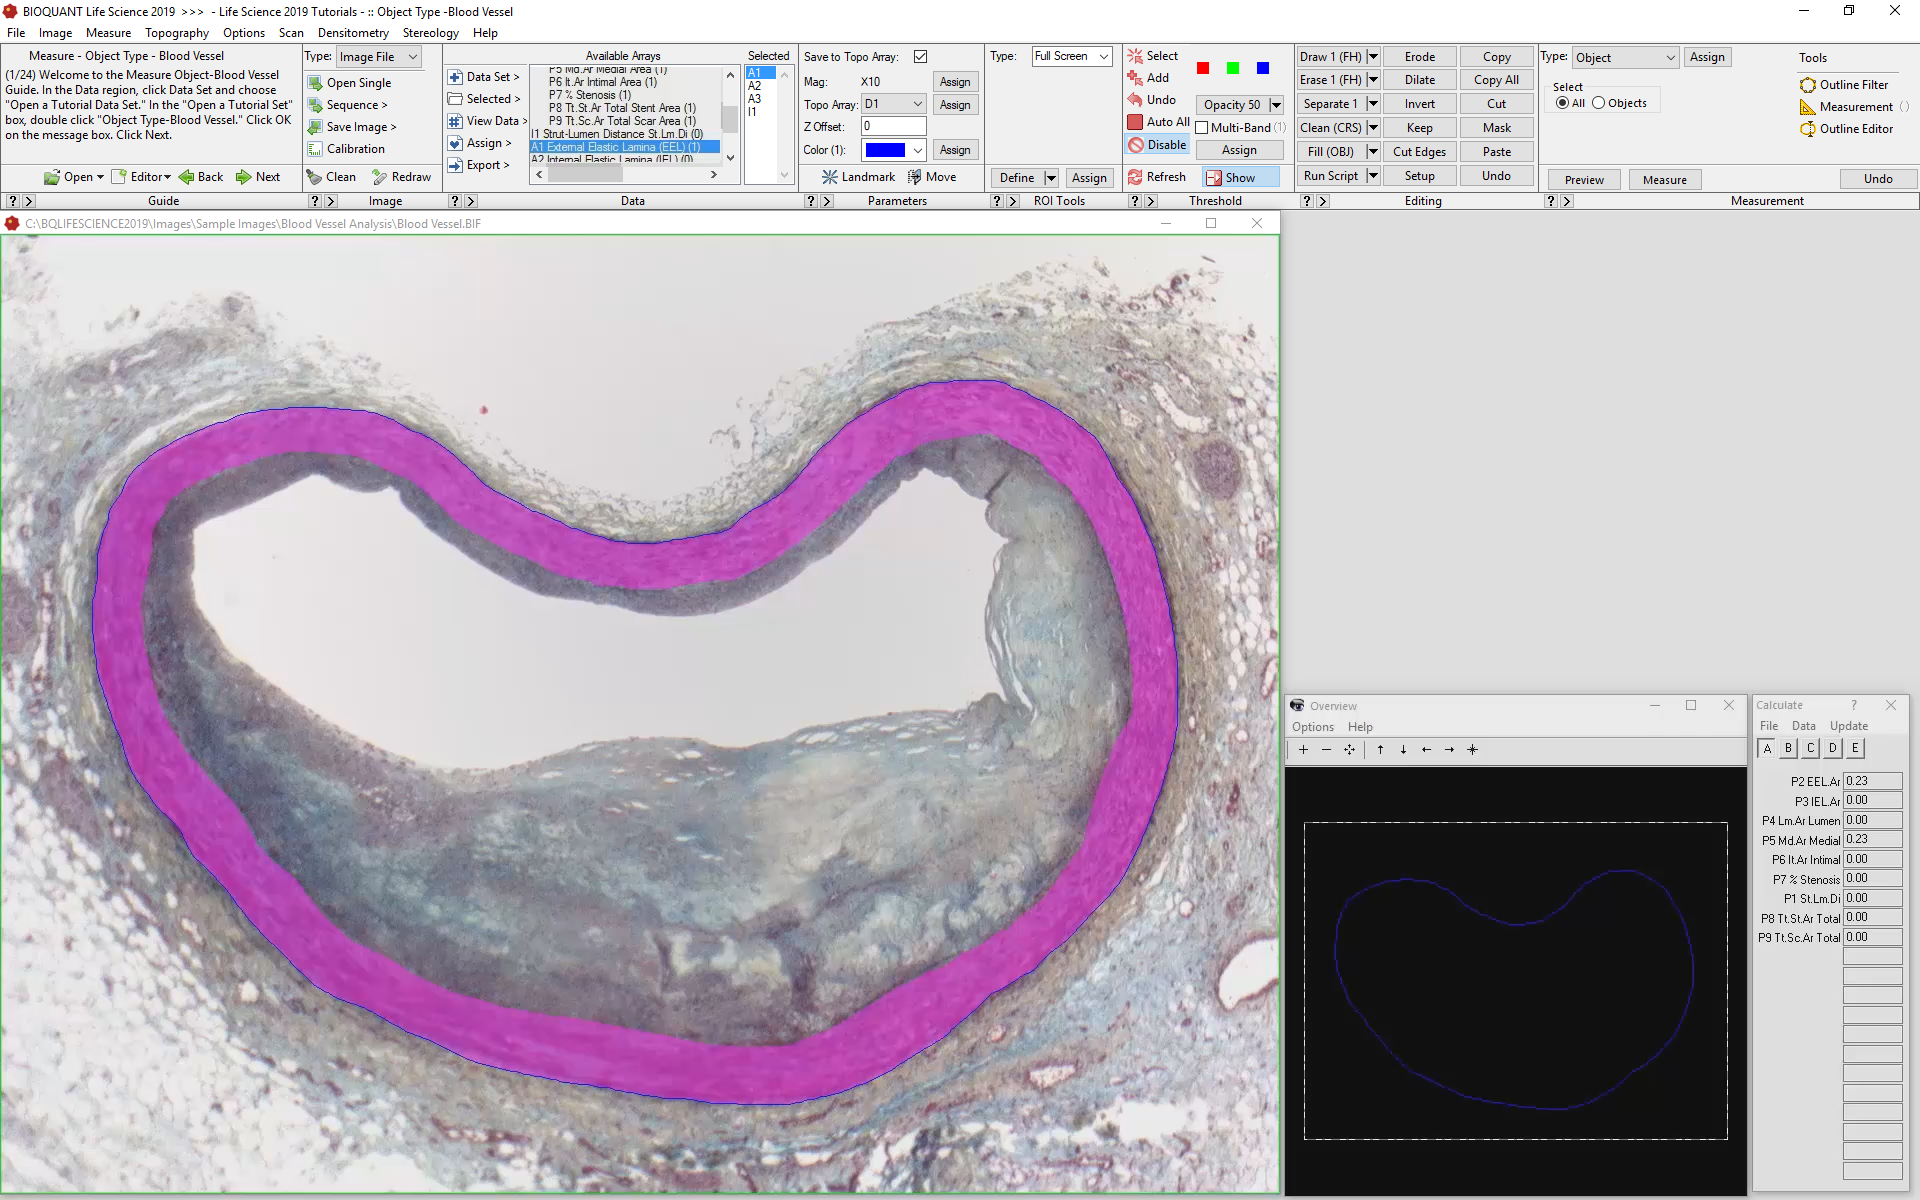Click the Cut Edges button
The width and height of the screenshot is (1920, 1200).
pyautogui.click(x=1419, y=152)
